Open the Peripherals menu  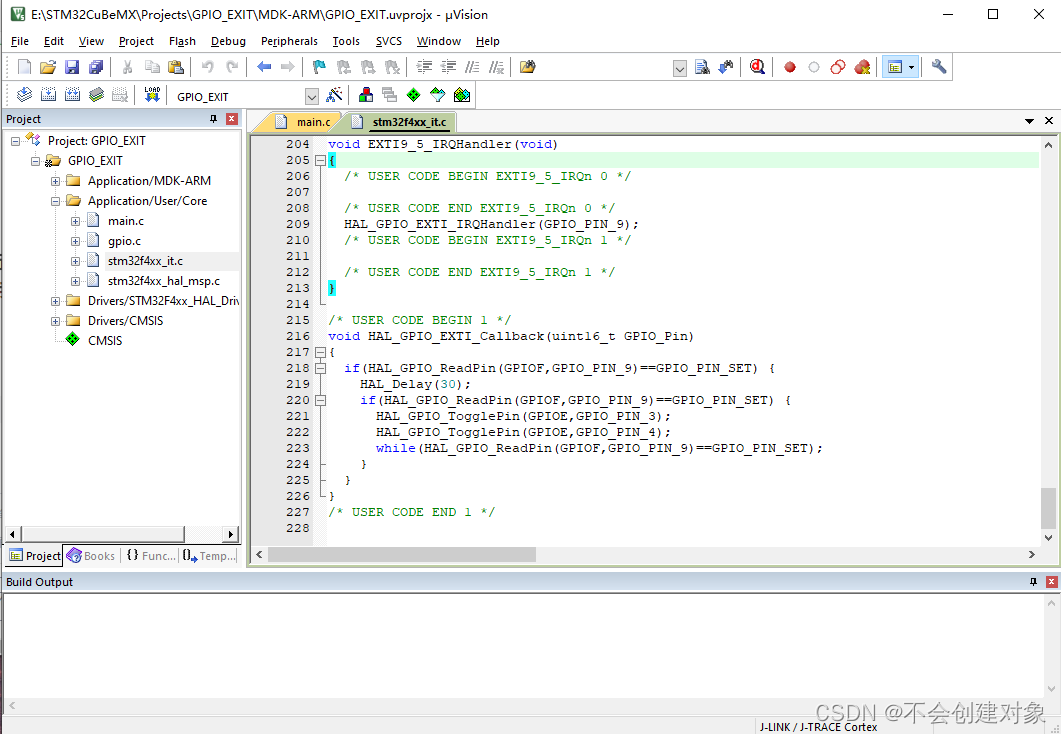coord(289,41)
